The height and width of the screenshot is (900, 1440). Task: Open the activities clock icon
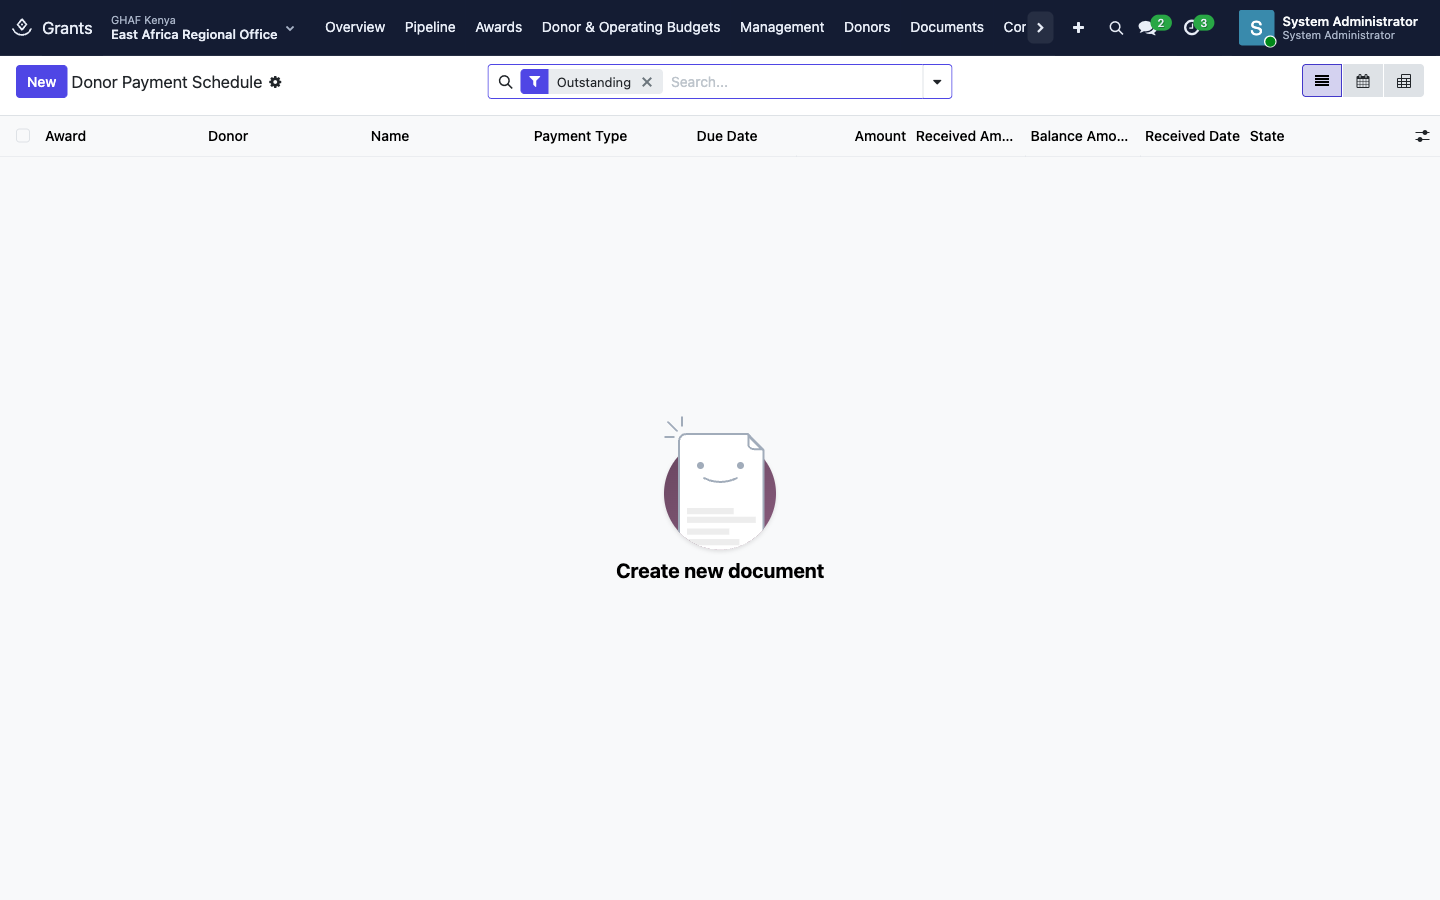pos(1191,28)
